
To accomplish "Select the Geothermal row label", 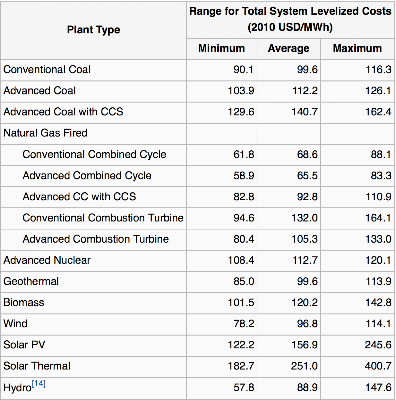I will pos(31,281).
